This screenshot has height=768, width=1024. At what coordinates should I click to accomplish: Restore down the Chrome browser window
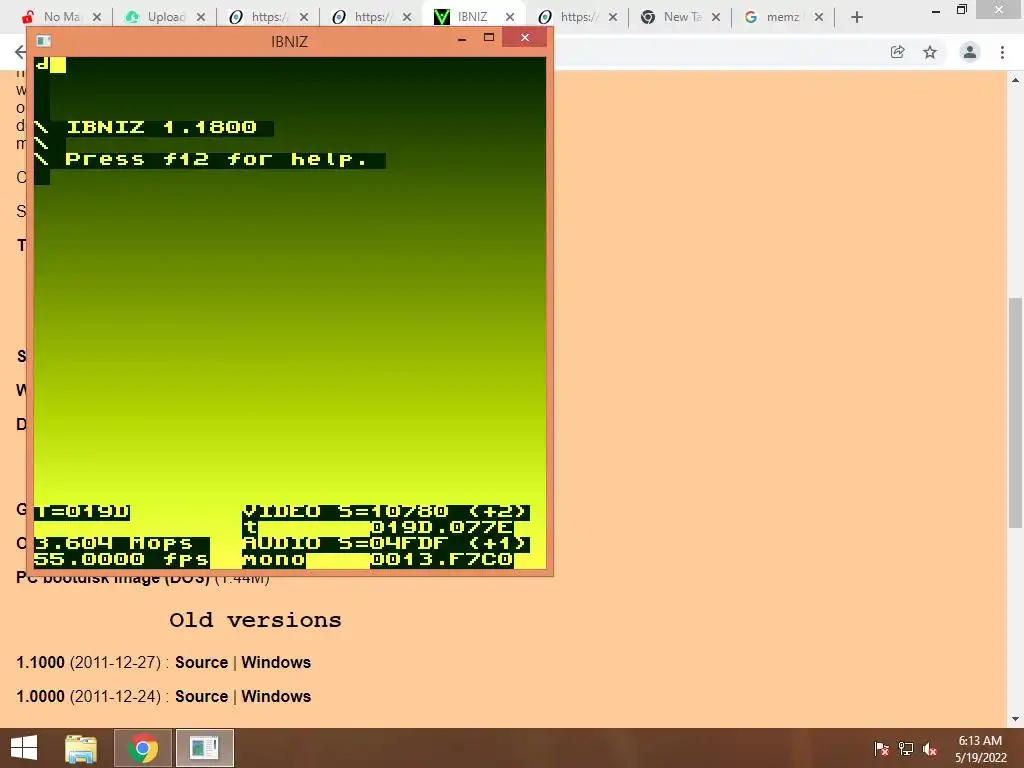click(962, 9)
